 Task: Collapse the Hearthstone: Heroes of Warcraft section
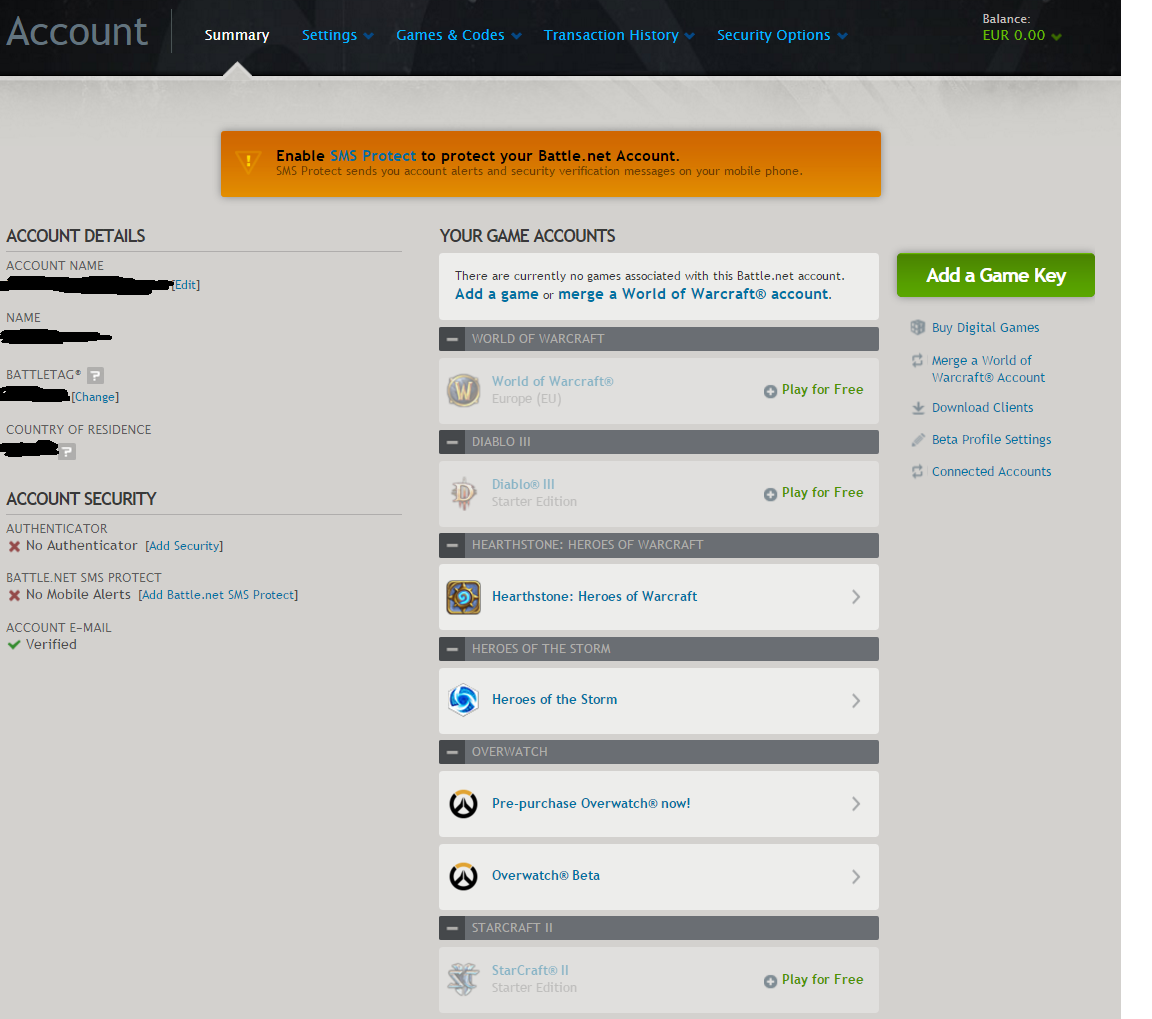(x=453, y=545)
